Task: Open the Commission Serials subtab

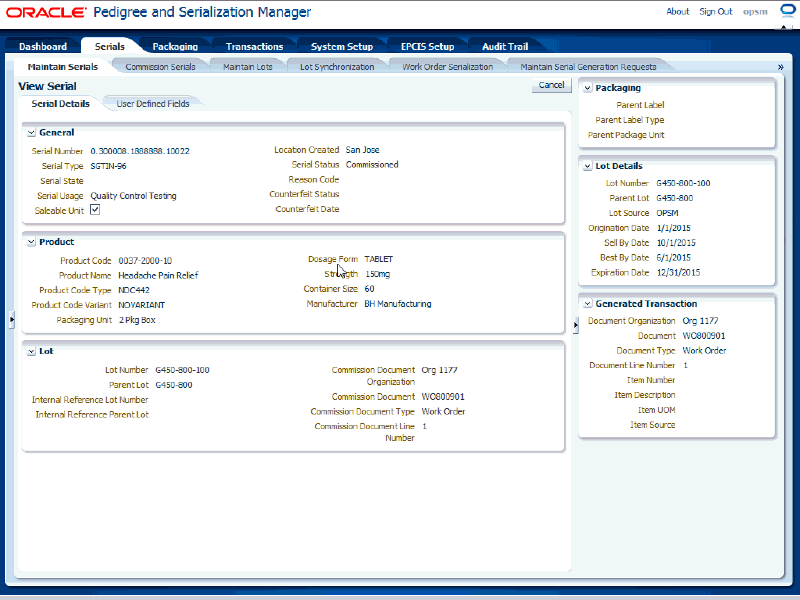Action: tap(160, 67)
